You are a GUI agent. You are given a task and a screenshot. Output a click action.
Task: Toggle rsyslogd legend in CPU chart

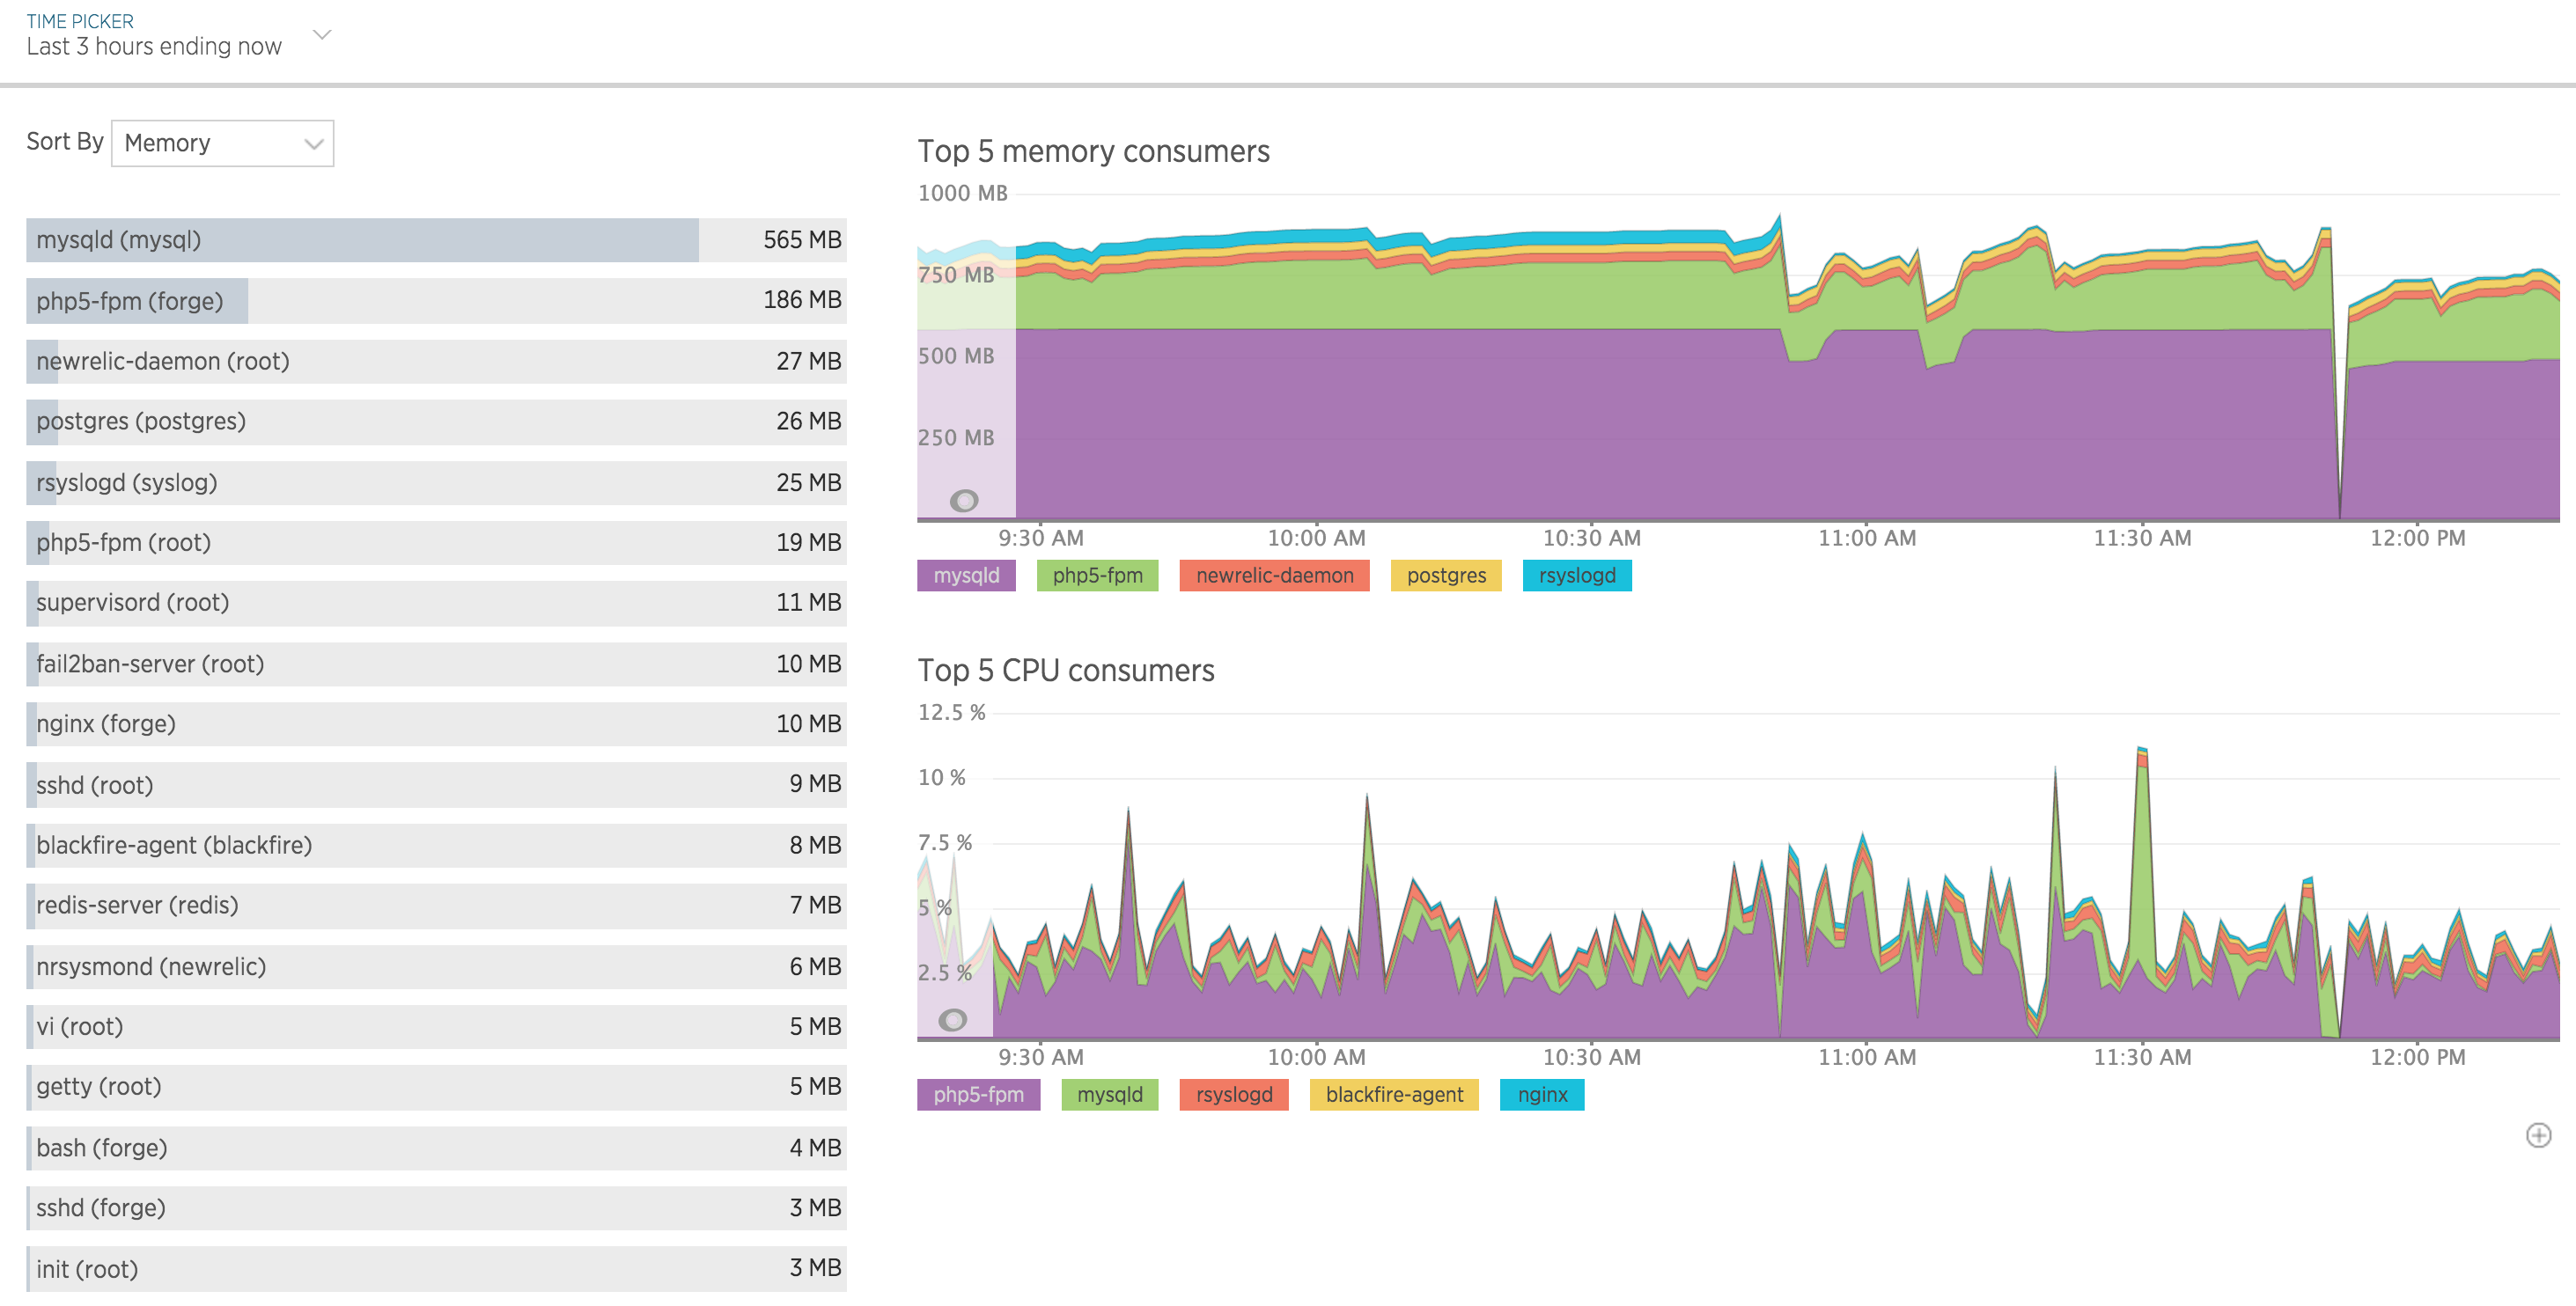(x=1234, y=1094)
